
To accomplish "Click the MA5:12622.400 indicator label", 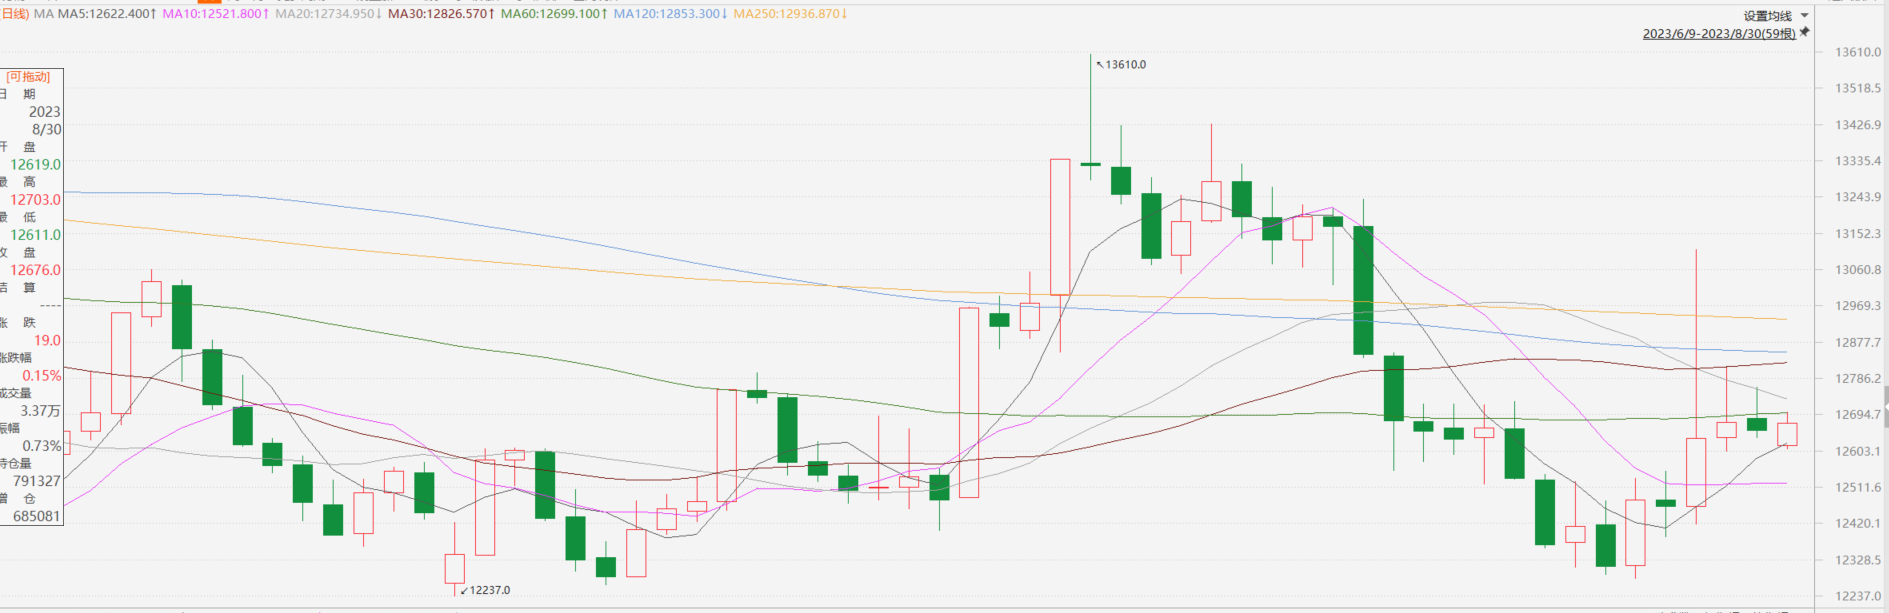I will point(107,14).
